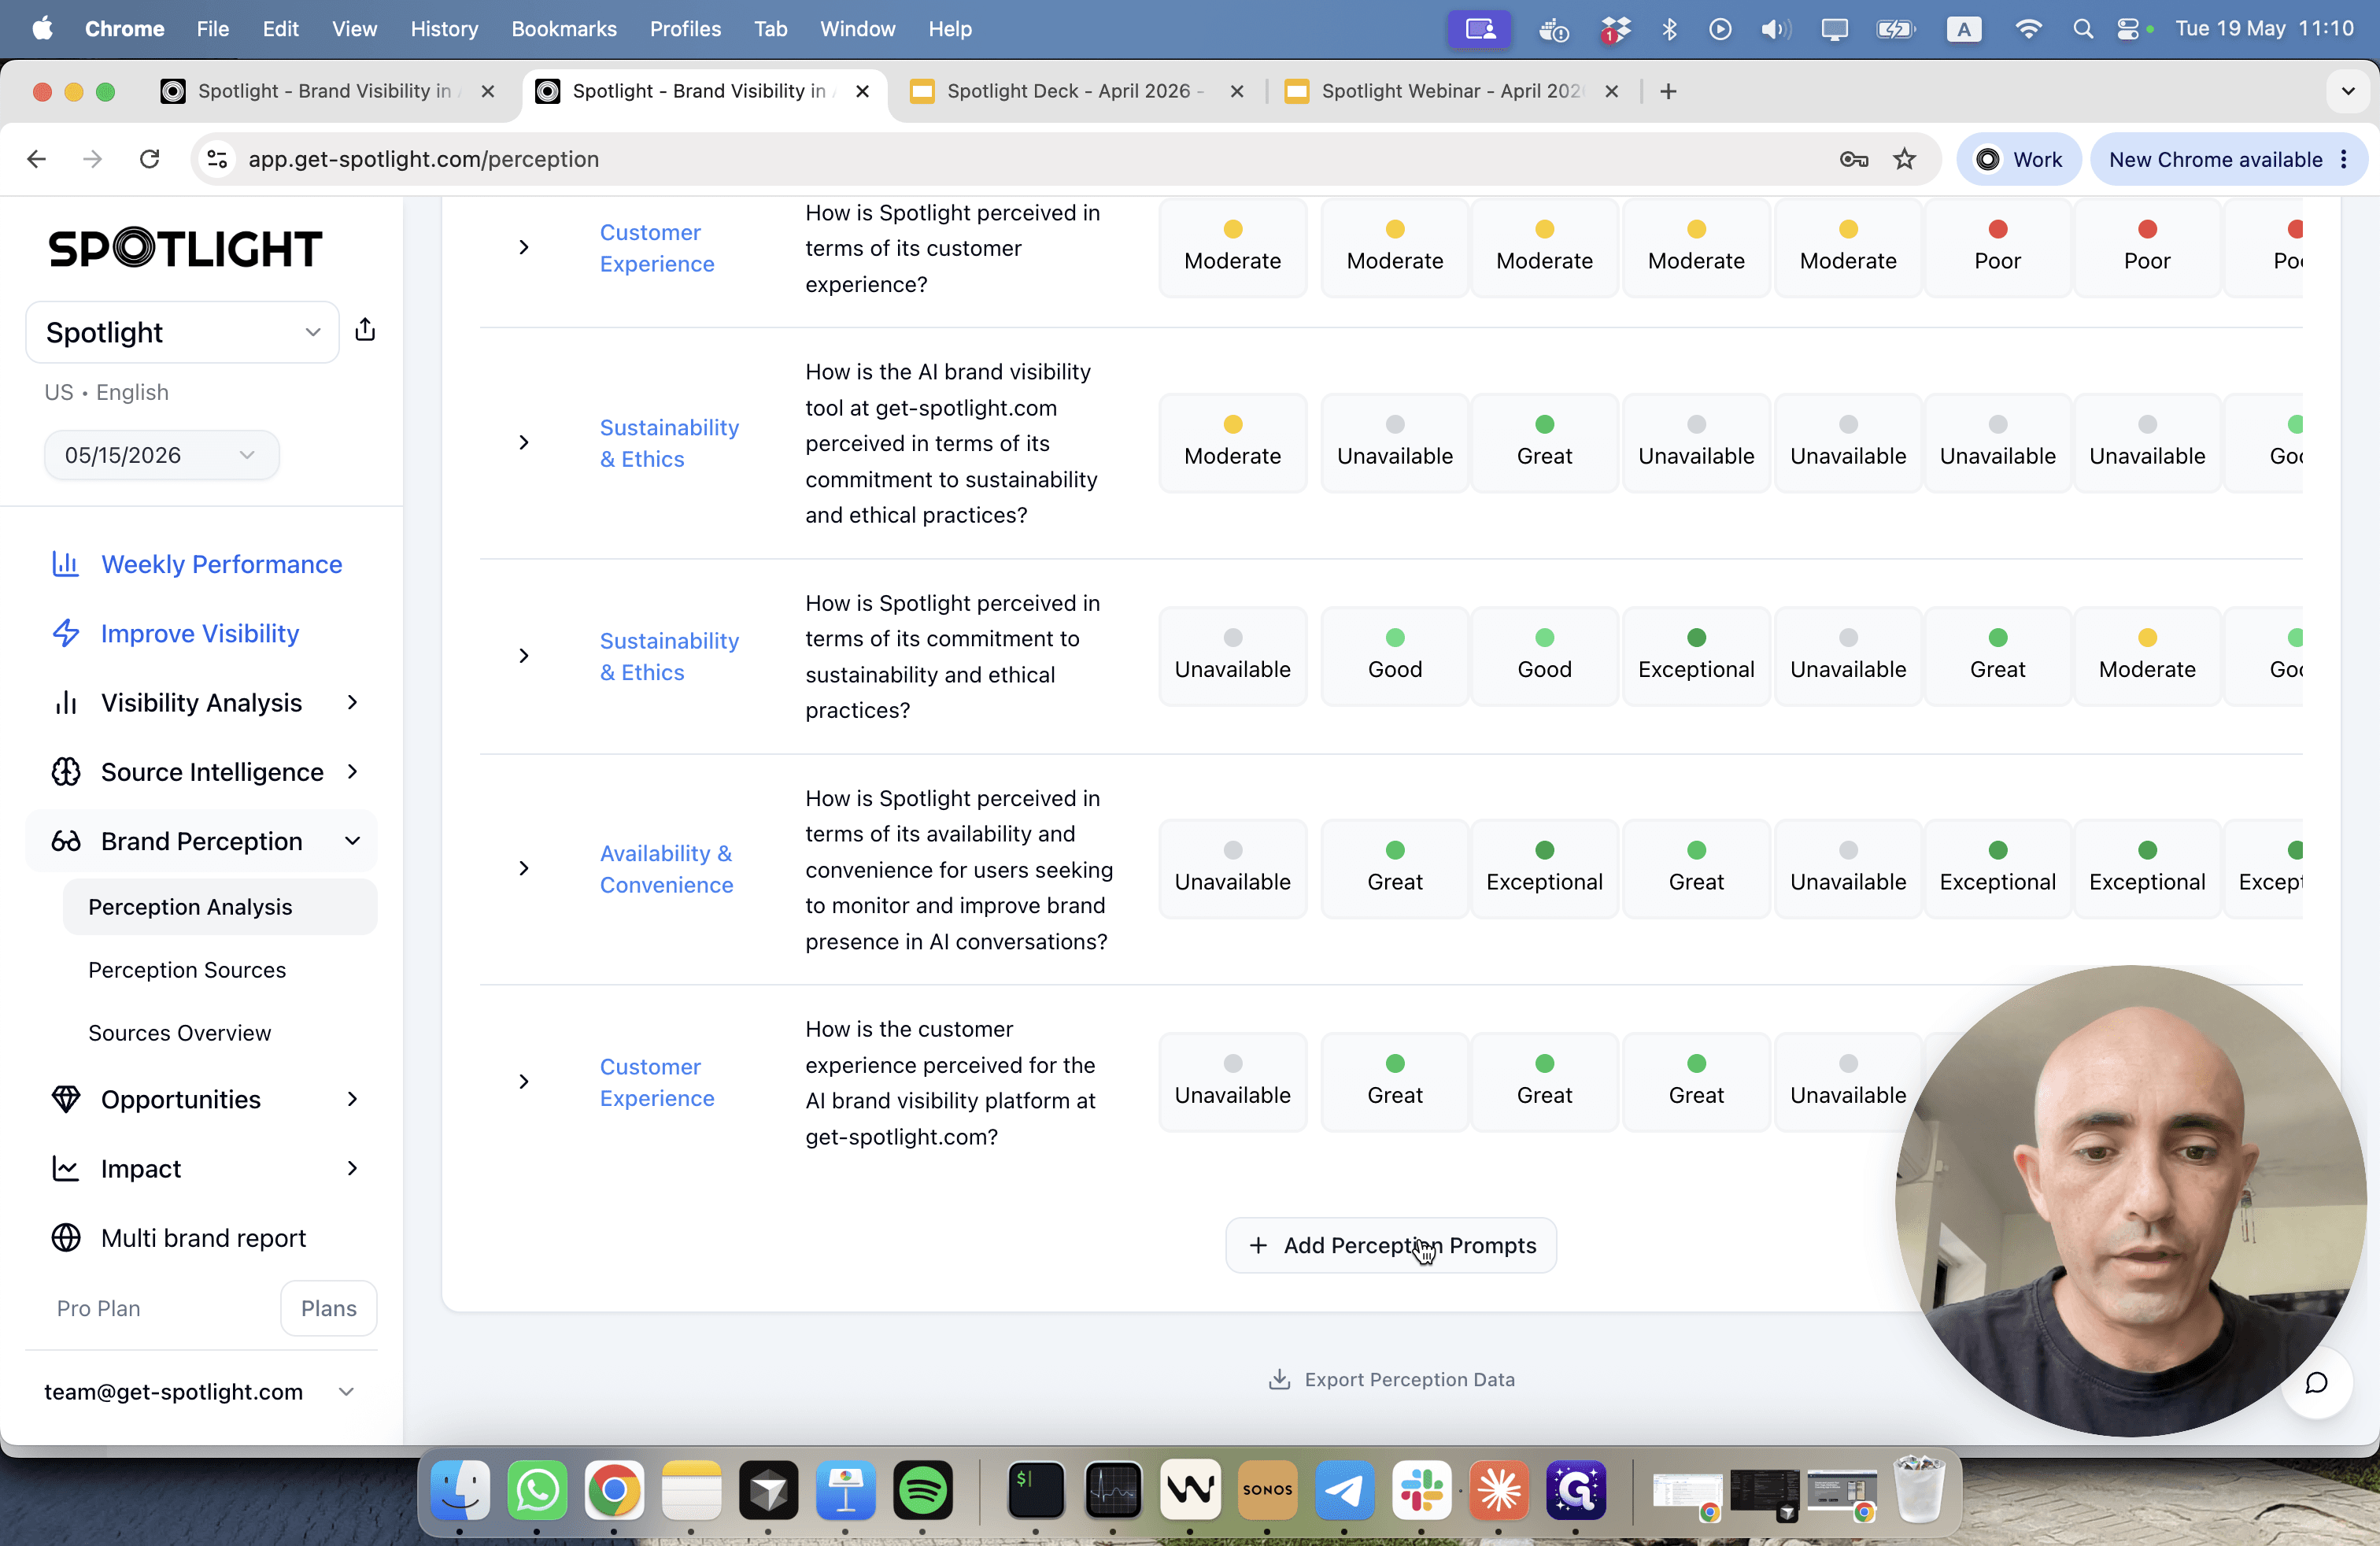Screen dimensions: 2380x1546
Task: Click the Add Perception Prompts button
Action: (x=1391, y=1245)
